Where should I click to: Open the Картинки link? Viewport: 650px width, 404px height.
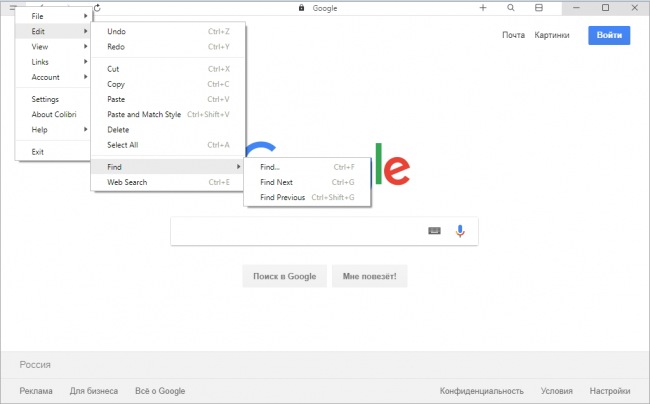point(552,35)
